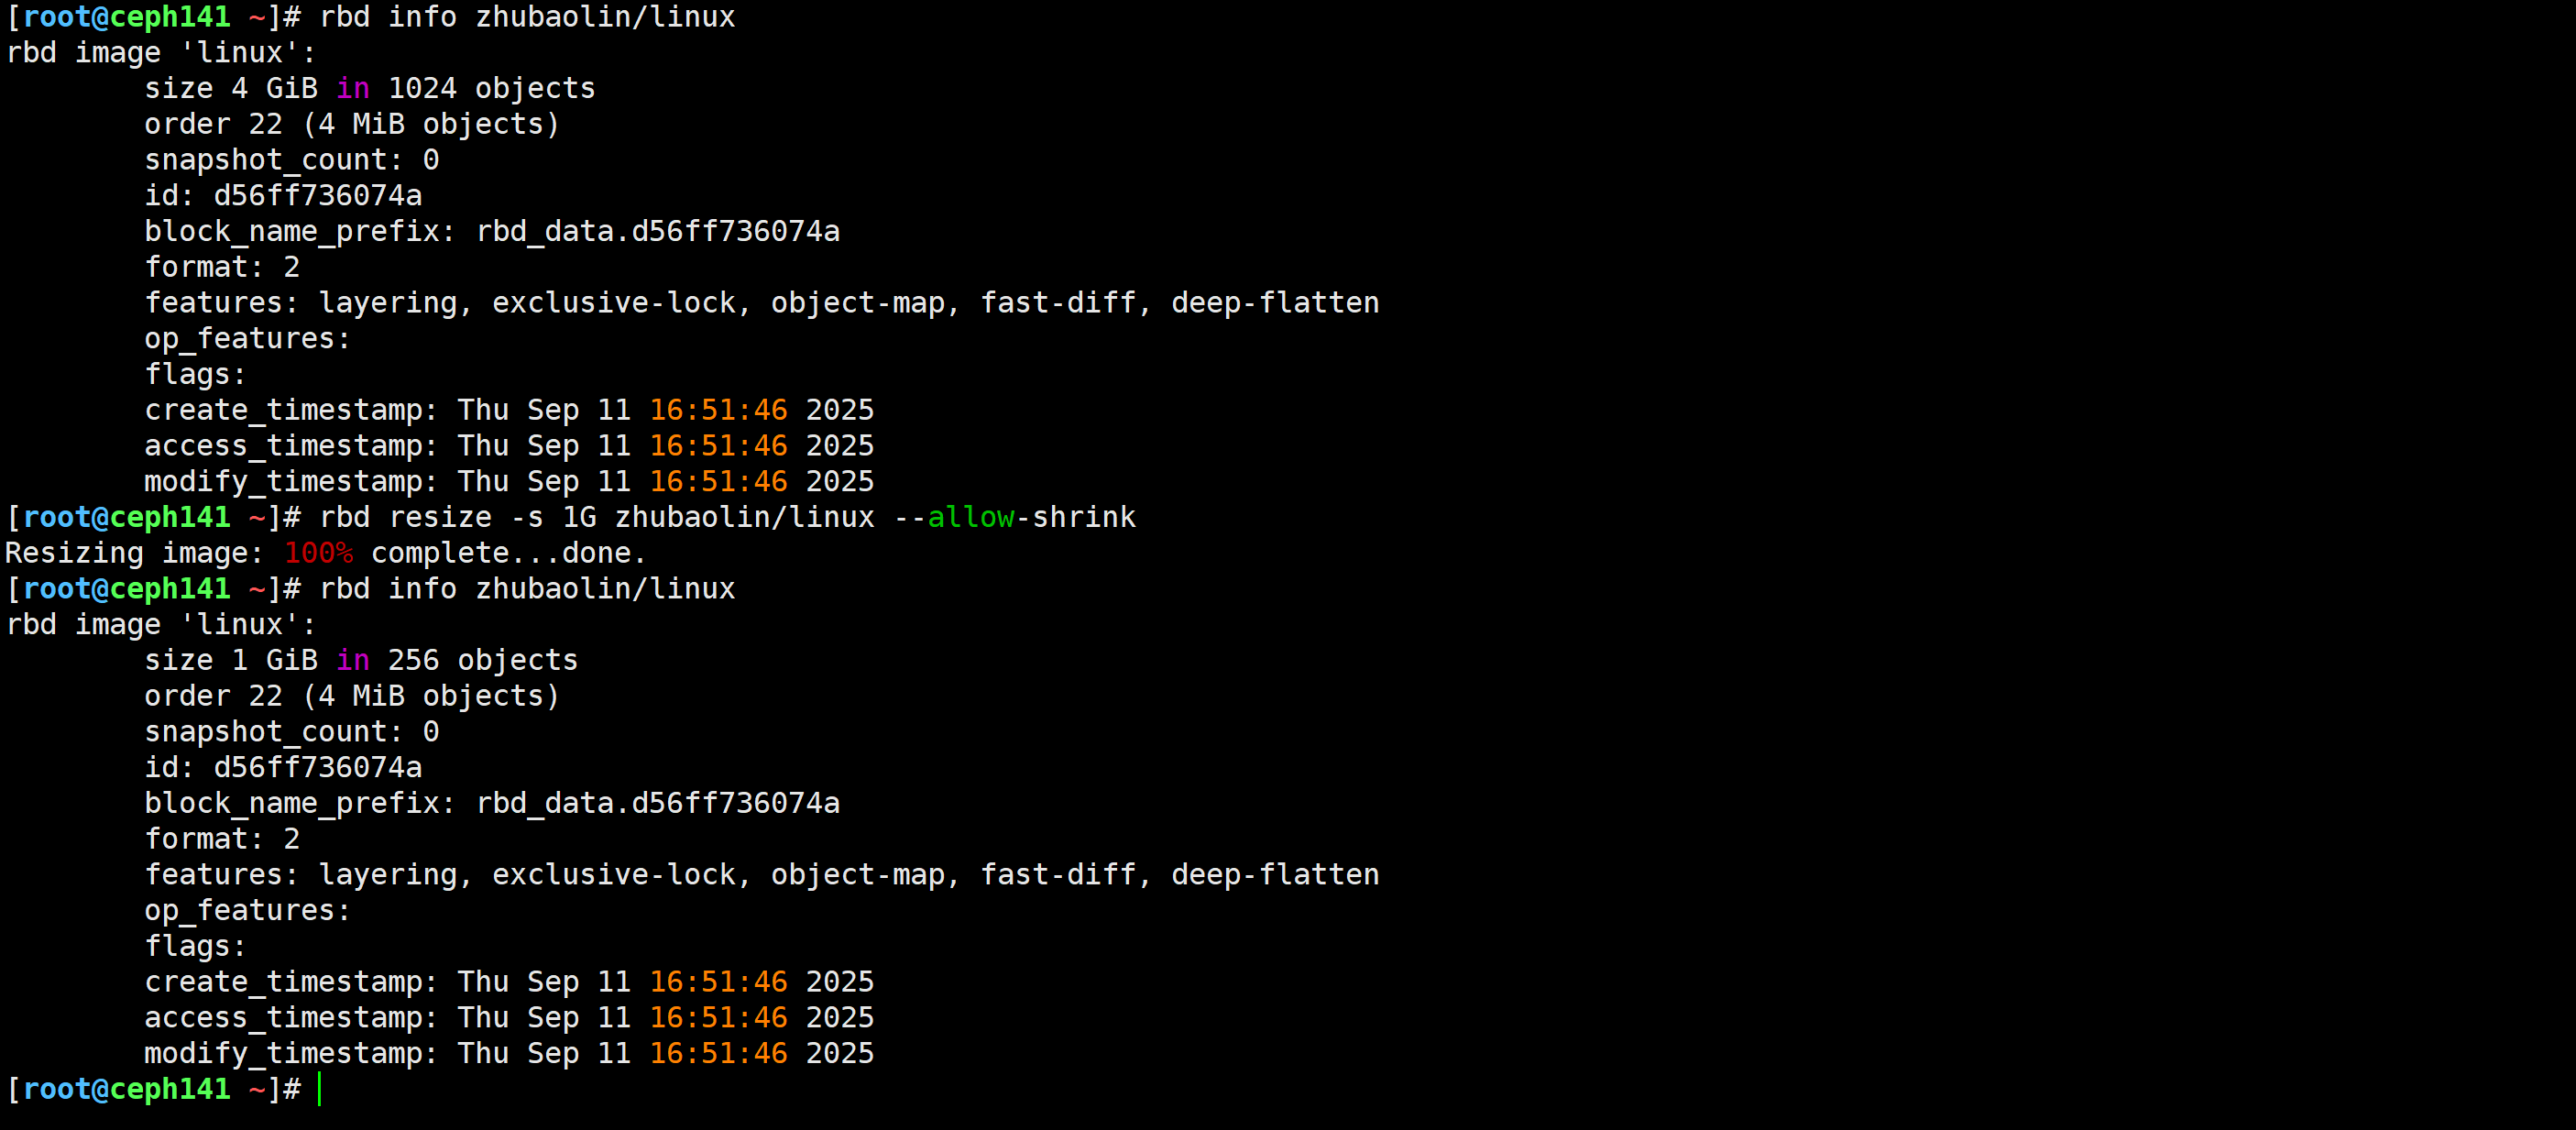The height and width of the screenshot is (1130, 2576).
Task: Click the magenta 'in' on the 1 GiB line
Action: [352, 660]
